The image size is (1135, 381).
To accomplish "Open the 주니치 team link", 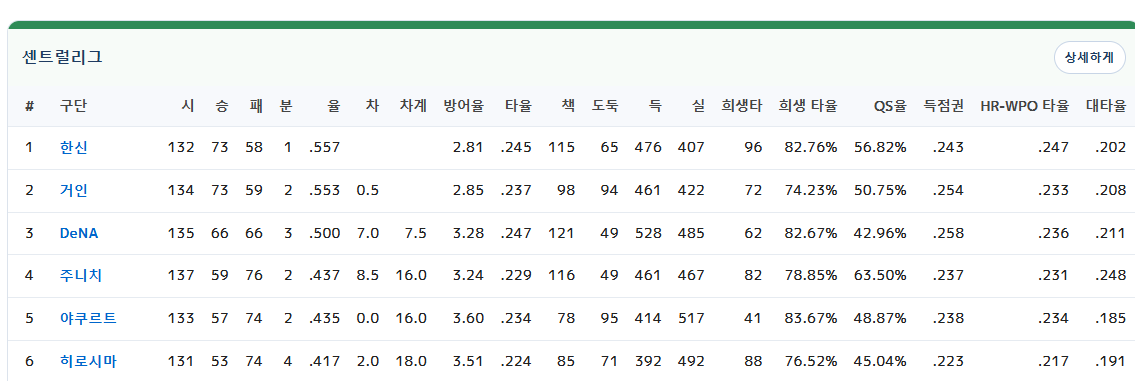I will point(80,275).
